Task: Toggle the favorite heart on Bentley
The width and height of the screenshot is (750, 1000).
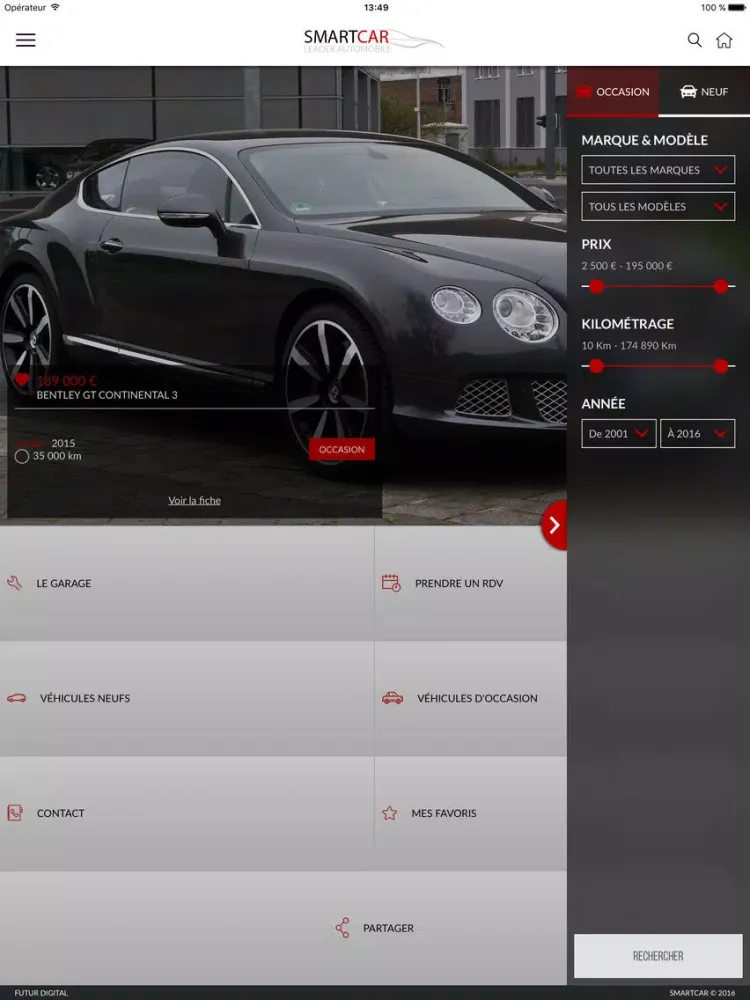Action: [22, 379]
